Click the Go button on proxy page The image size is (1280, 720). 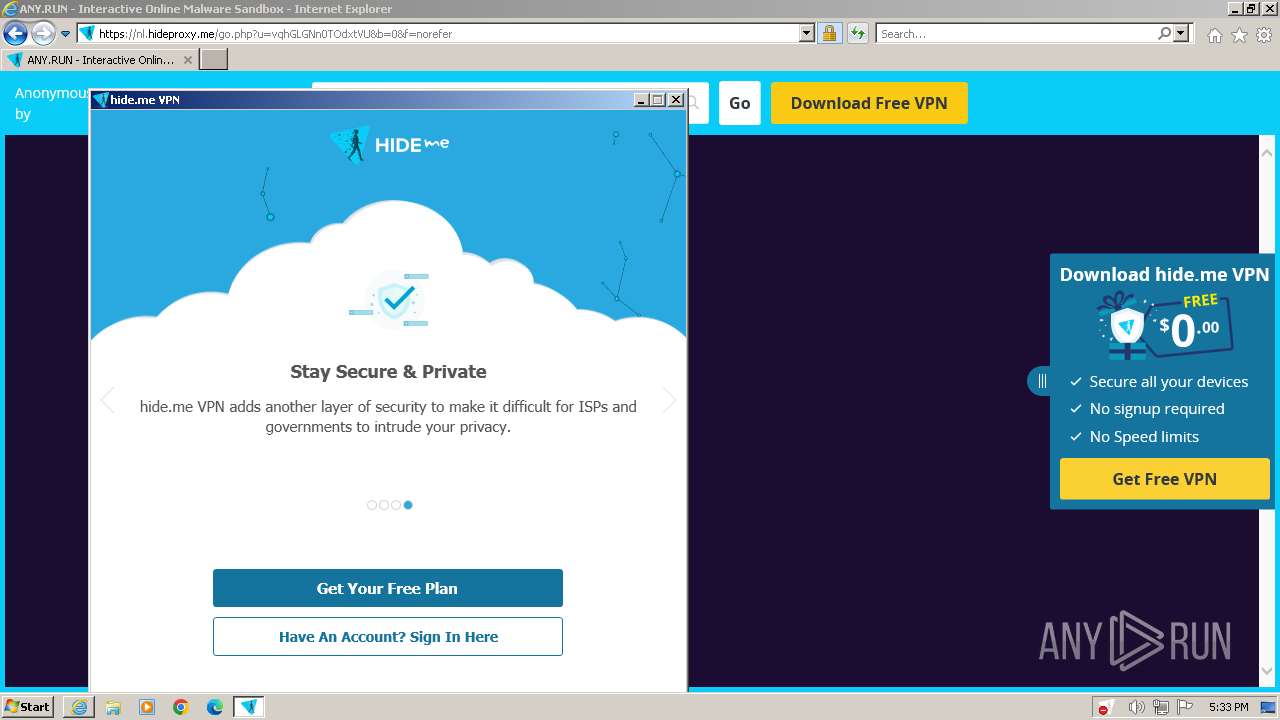740,103
